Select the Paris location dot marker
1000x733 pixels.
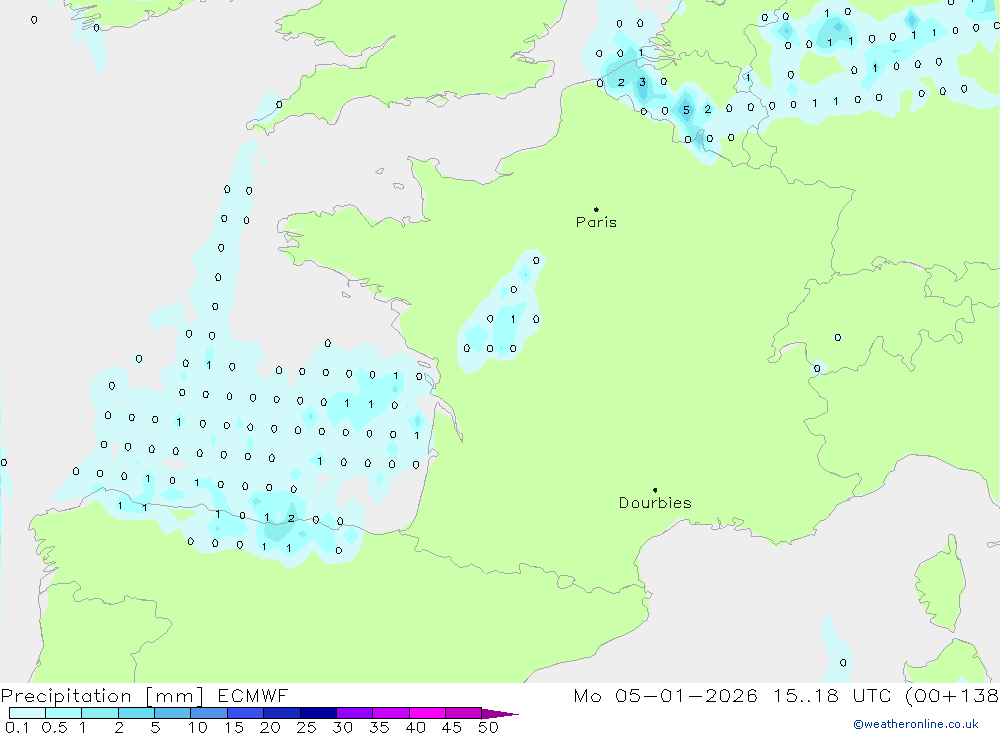point(596,209)
